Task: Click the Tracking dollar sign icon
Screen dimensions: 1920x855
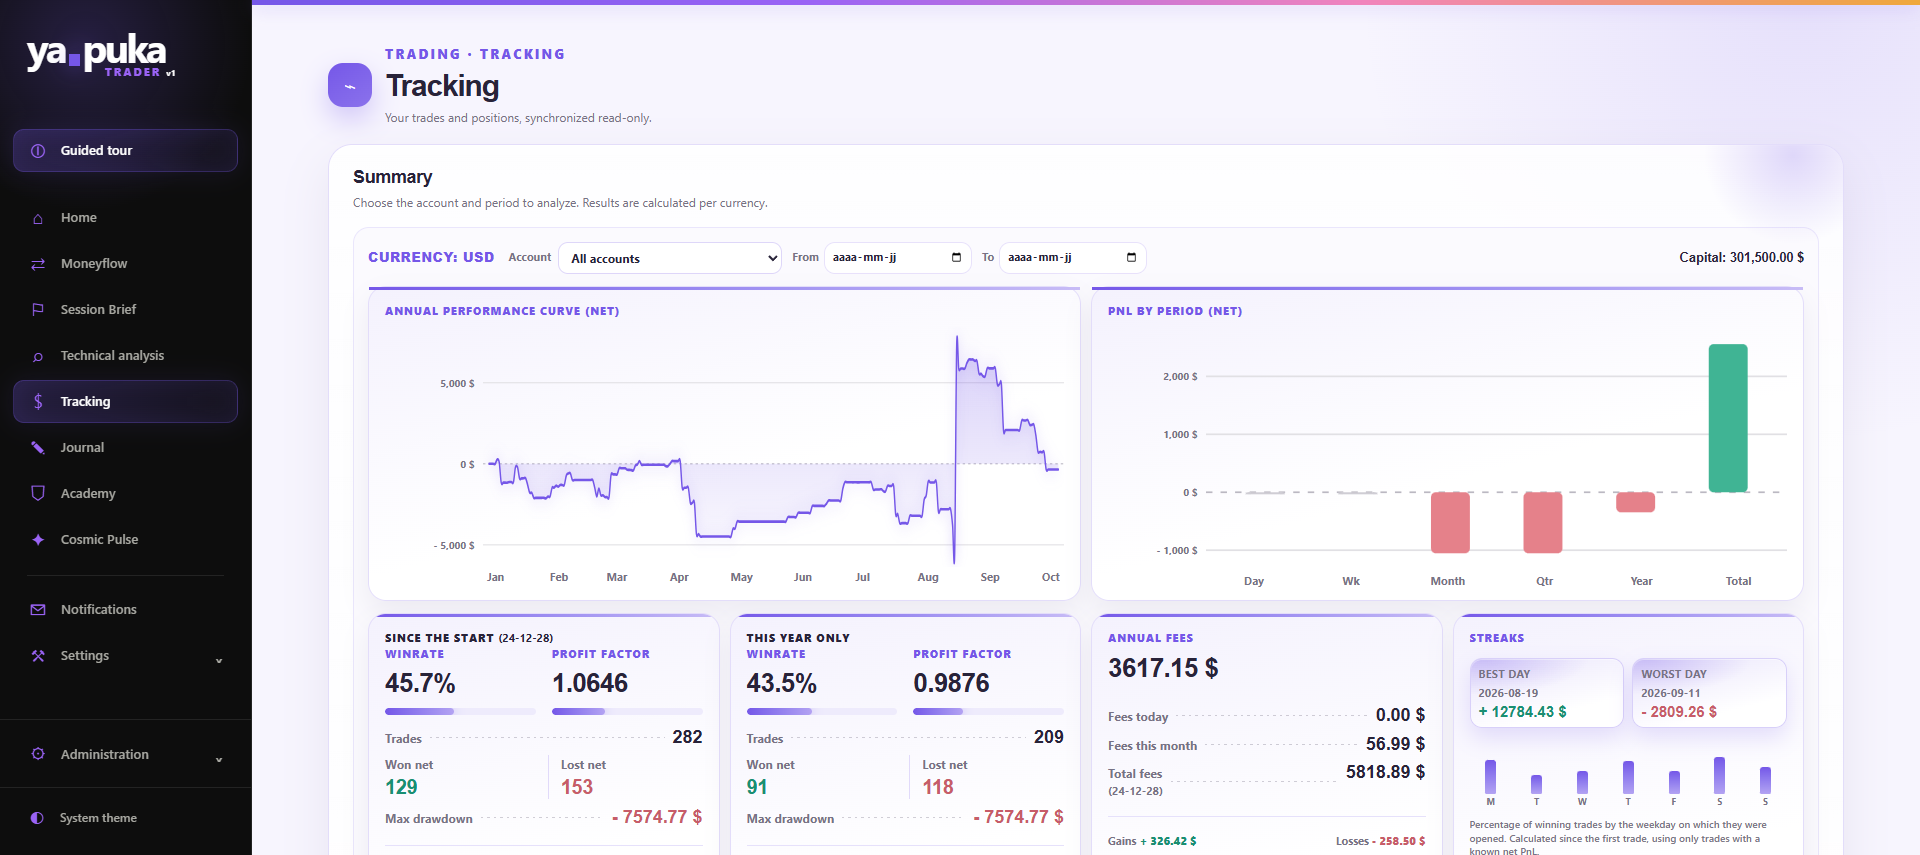Action: point(38,402)
